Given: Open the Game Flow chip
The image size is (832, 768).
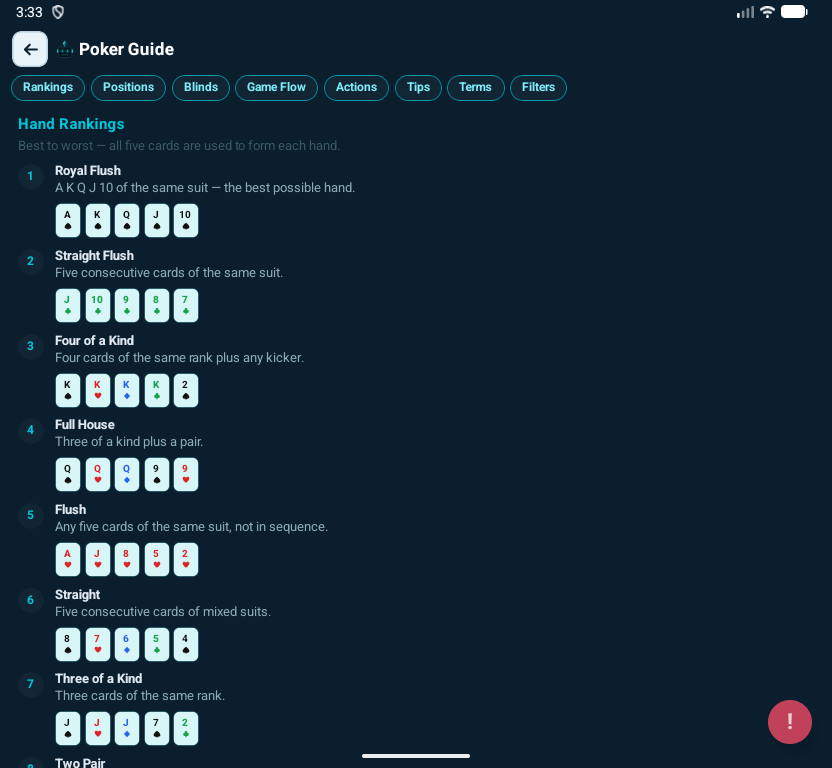Looking at the screenshot, I should point(276,88).
